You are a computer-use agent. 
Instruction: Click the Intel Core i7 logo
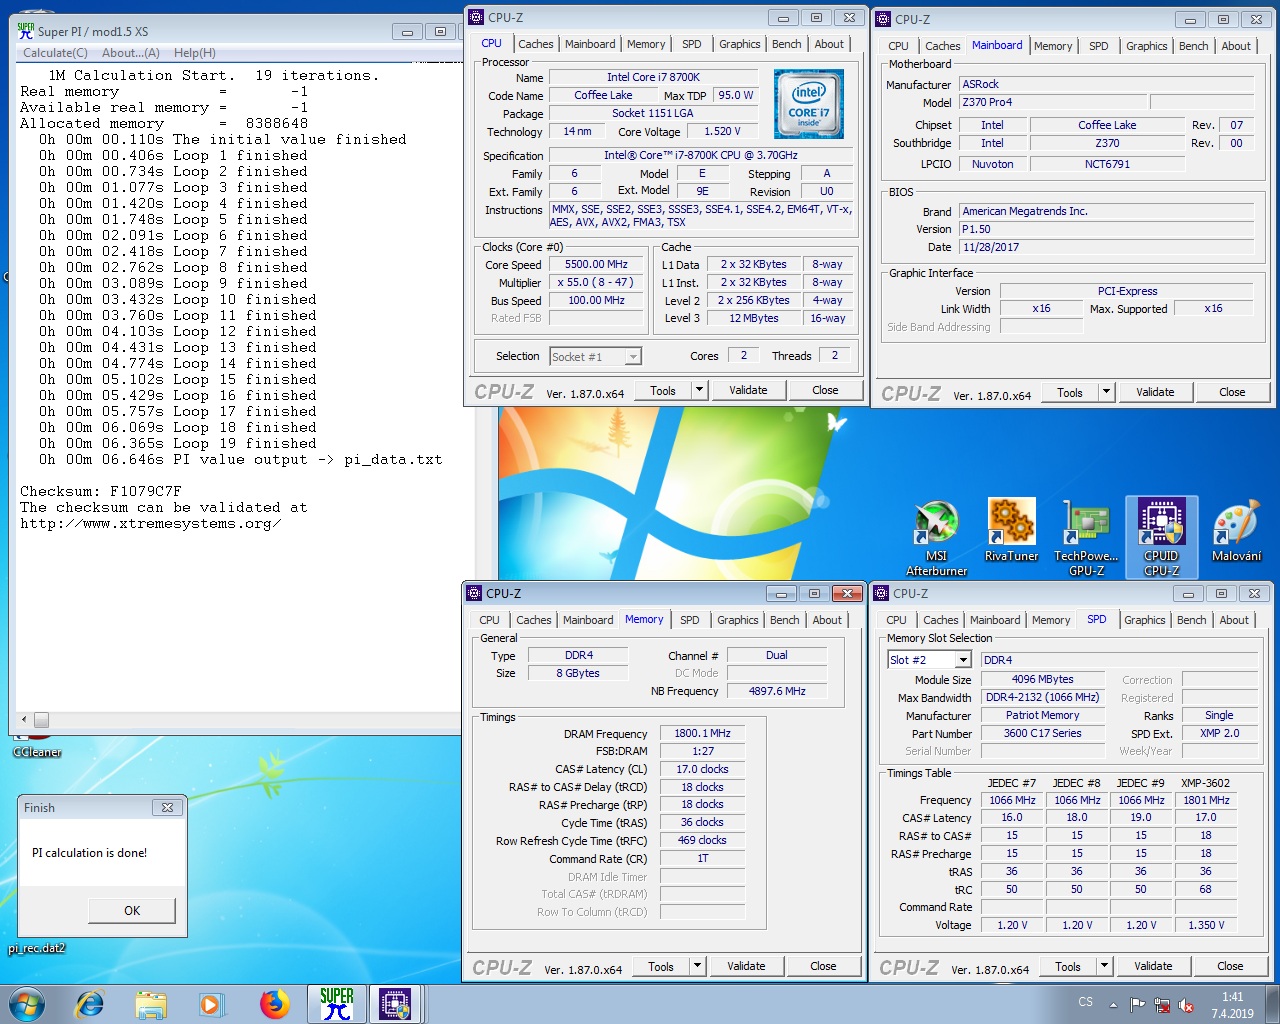pos(808,104)
